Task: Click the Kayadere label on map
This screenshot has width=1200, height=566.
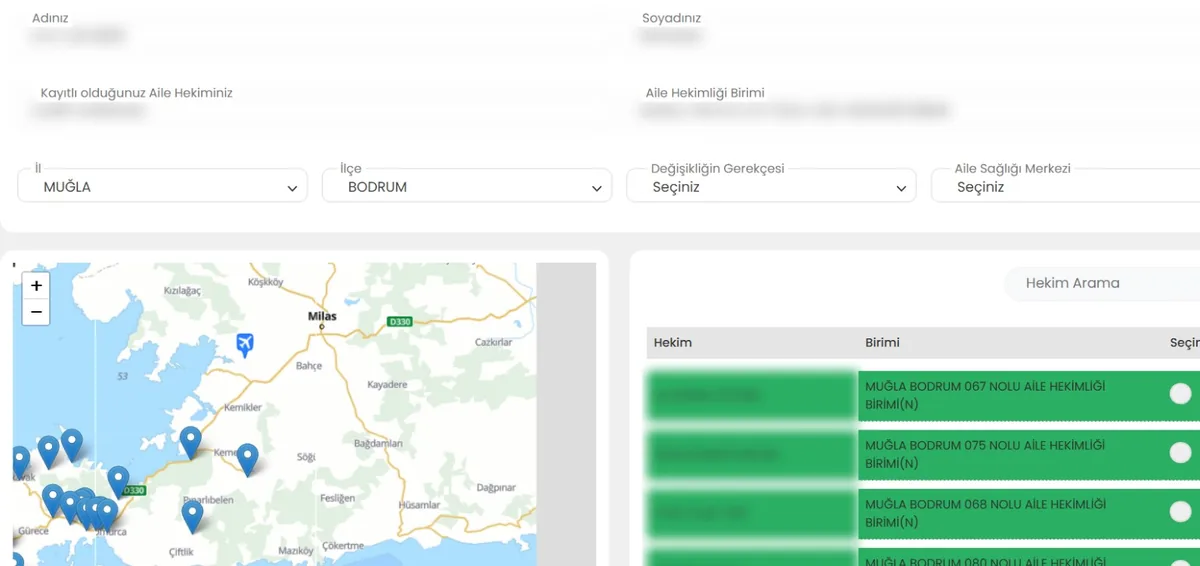Action: click(x=387, y=384)
